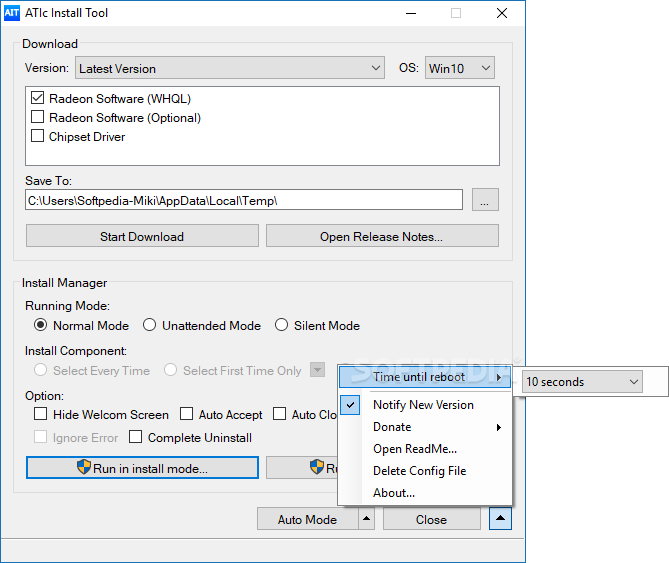Click the Save To path input field
The image size is (669, 563).
click(x=244, y=200)
